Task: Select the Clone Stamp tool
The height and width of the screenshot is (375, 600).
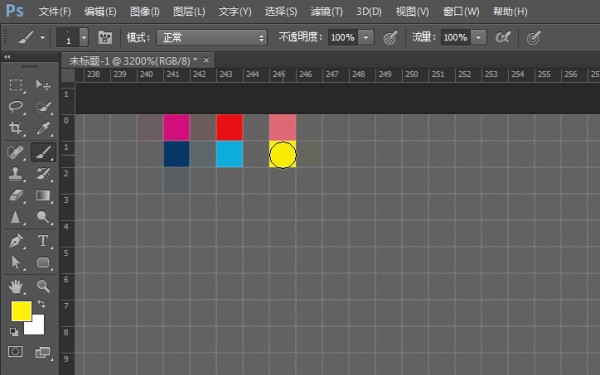Action: click(15, 174)
